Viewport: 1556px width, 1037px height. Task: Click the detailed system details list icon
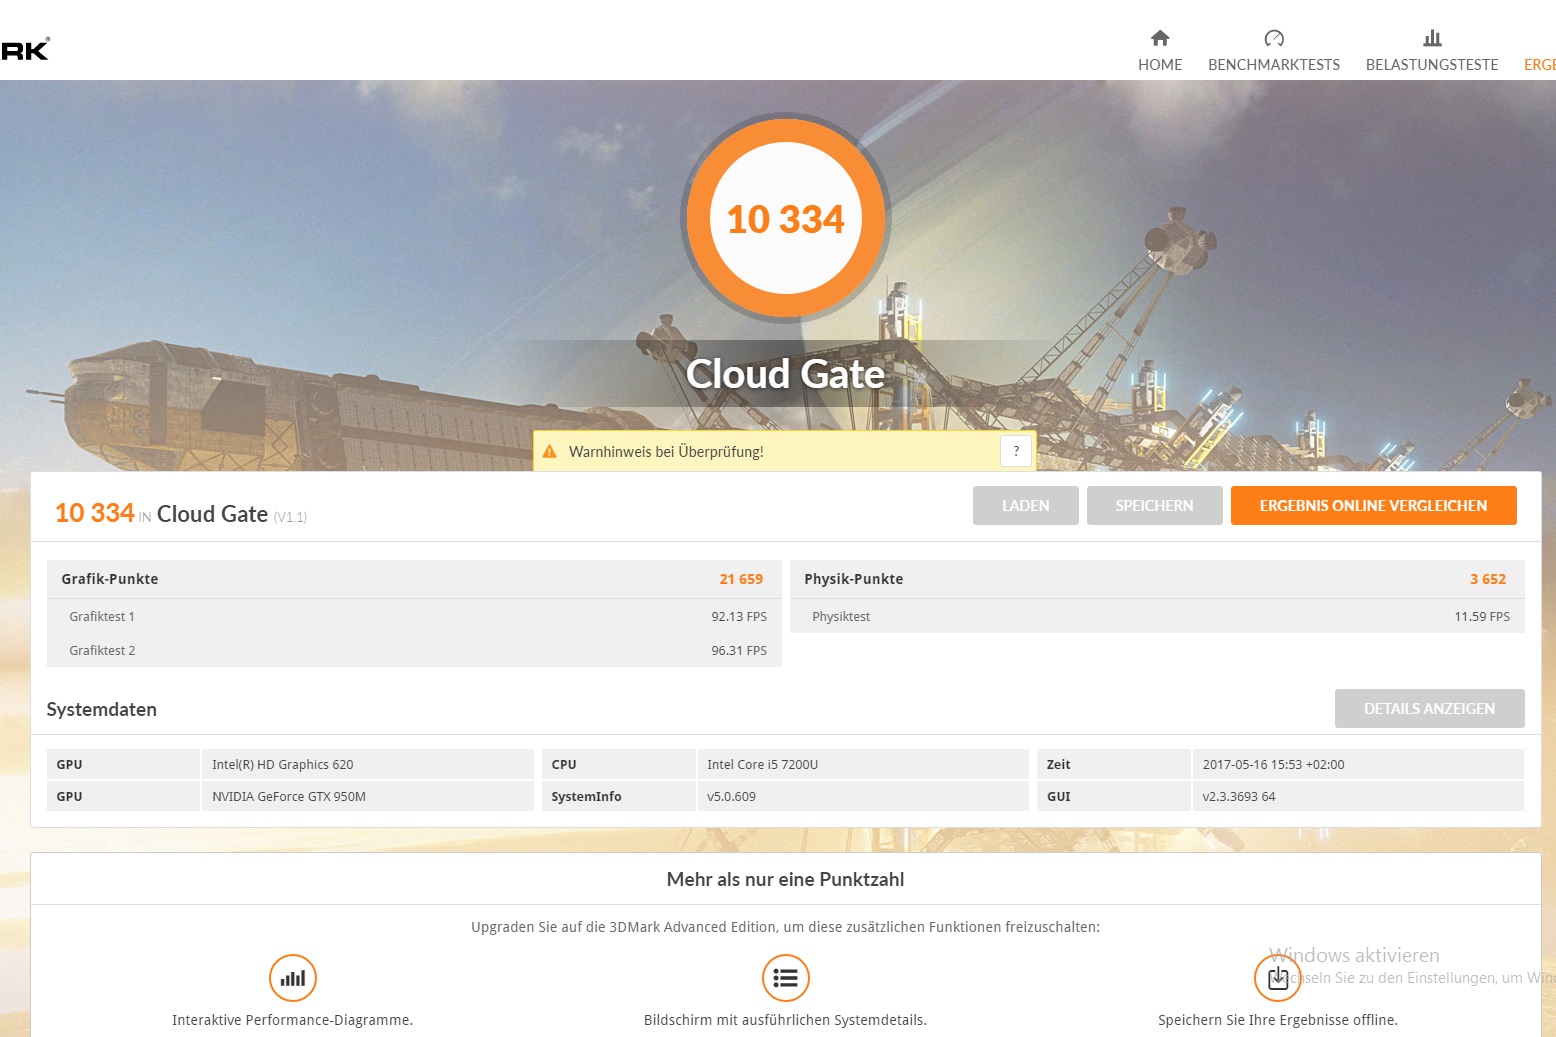click(x=786, y=977)
